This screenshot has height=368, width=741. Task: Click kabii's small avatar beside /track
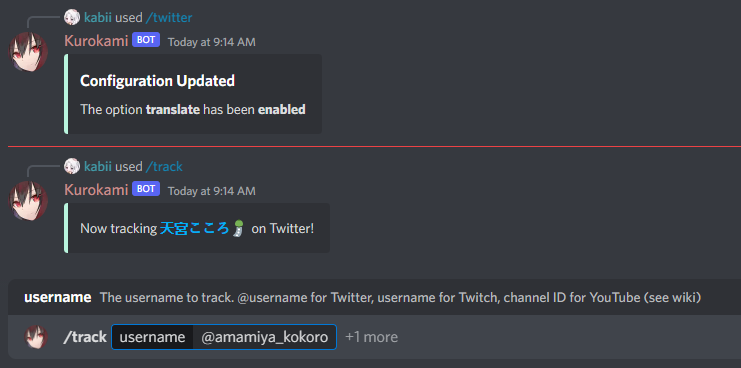(72, 166)
